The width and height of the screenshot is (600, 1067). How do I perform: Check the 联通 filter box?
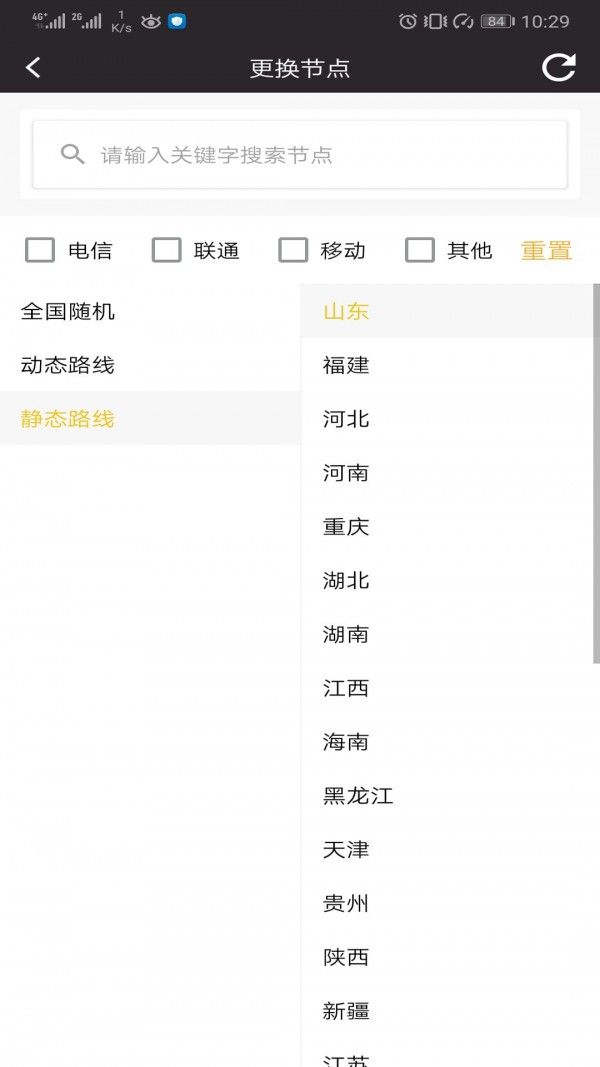pyautogui.click(x=167, y=250)
